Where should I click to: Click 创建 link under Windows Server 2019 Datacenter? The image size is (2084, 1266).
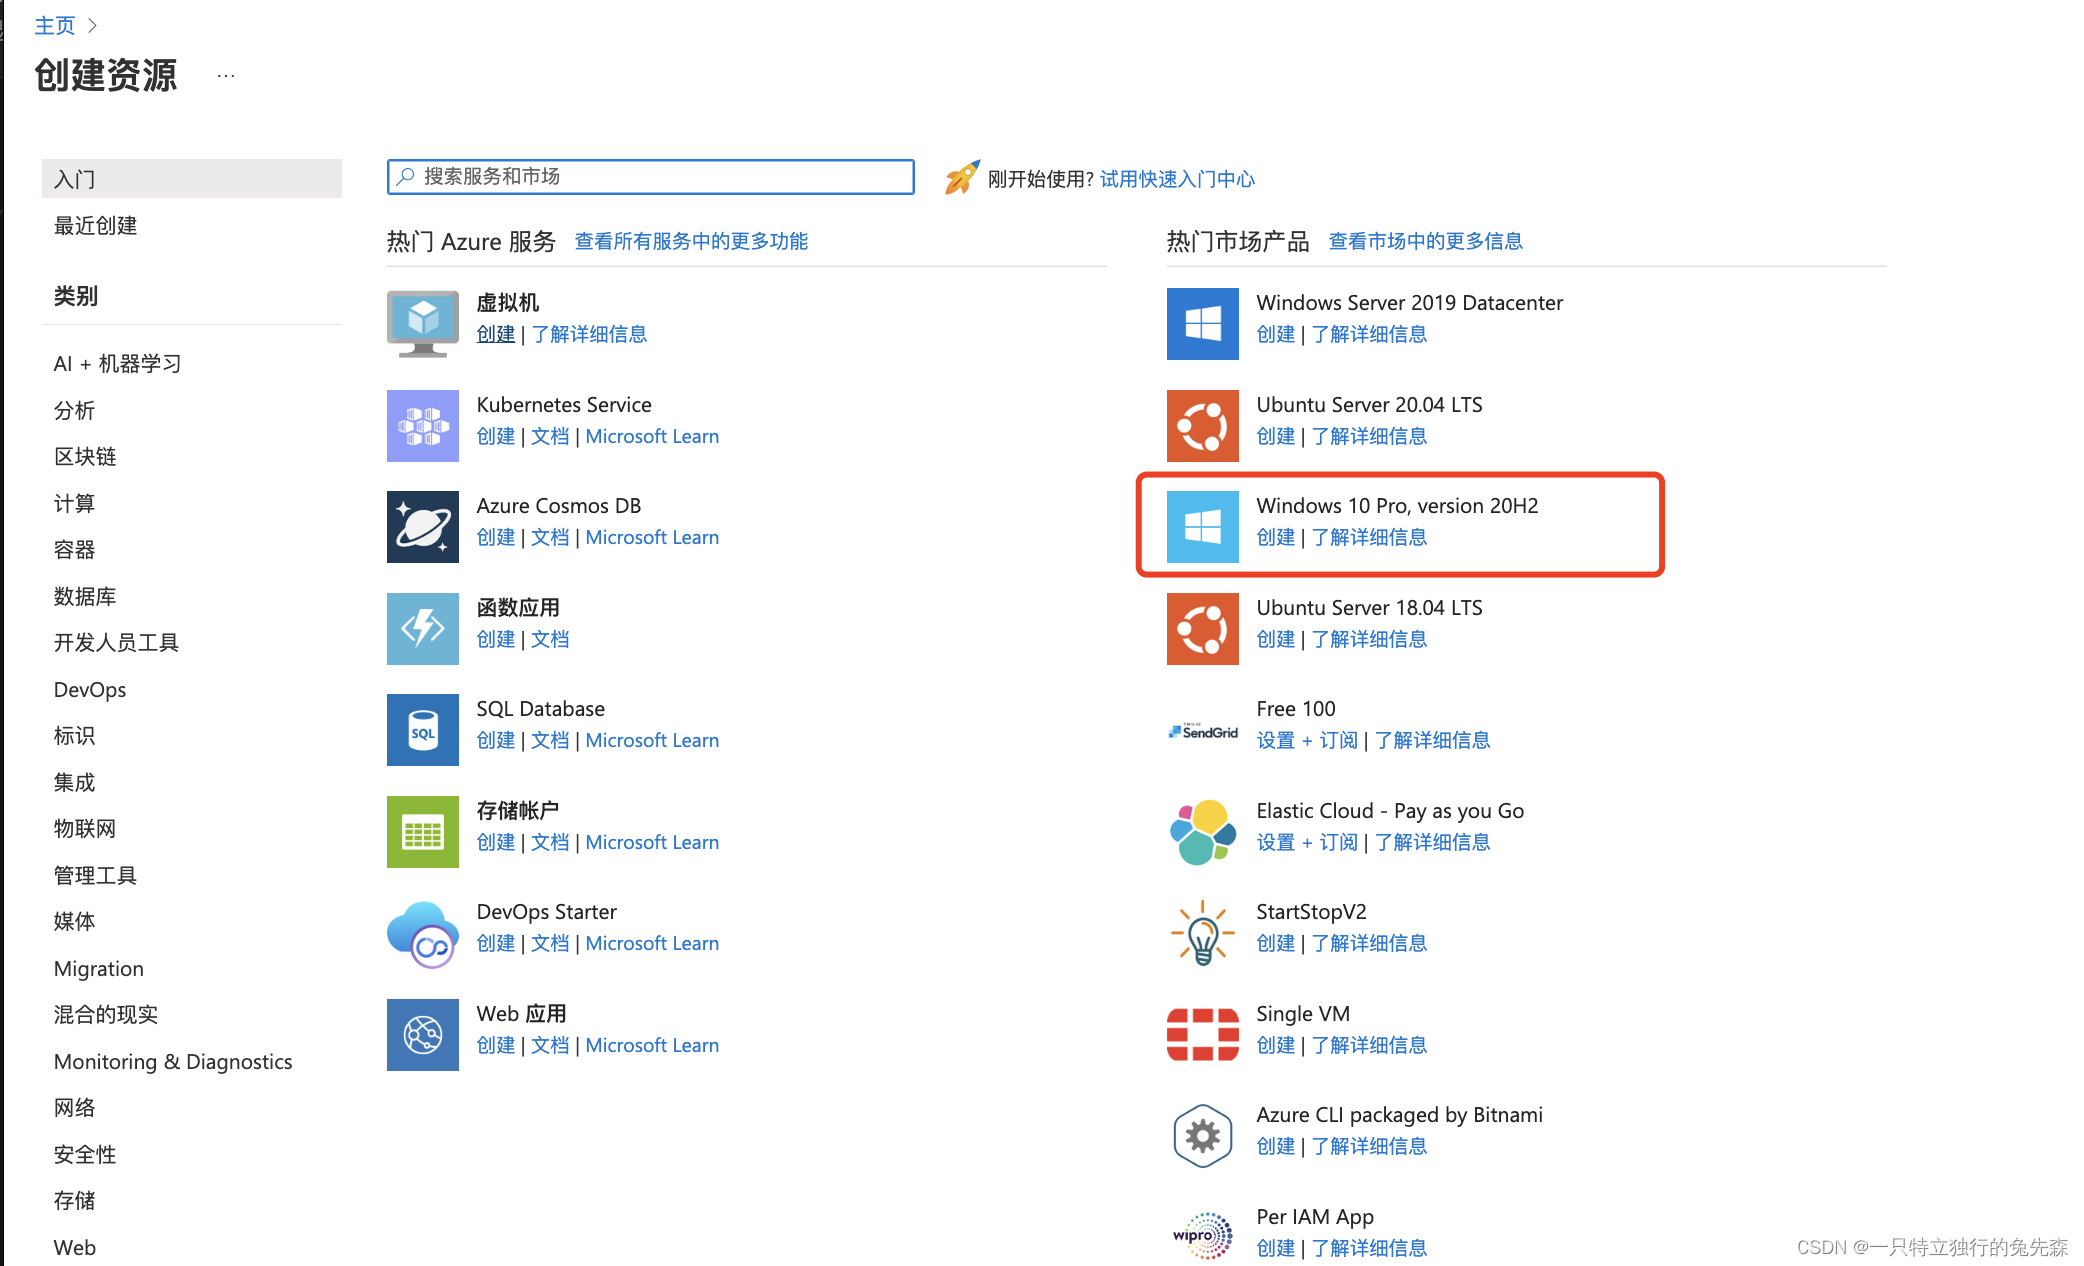[1275, 334]
